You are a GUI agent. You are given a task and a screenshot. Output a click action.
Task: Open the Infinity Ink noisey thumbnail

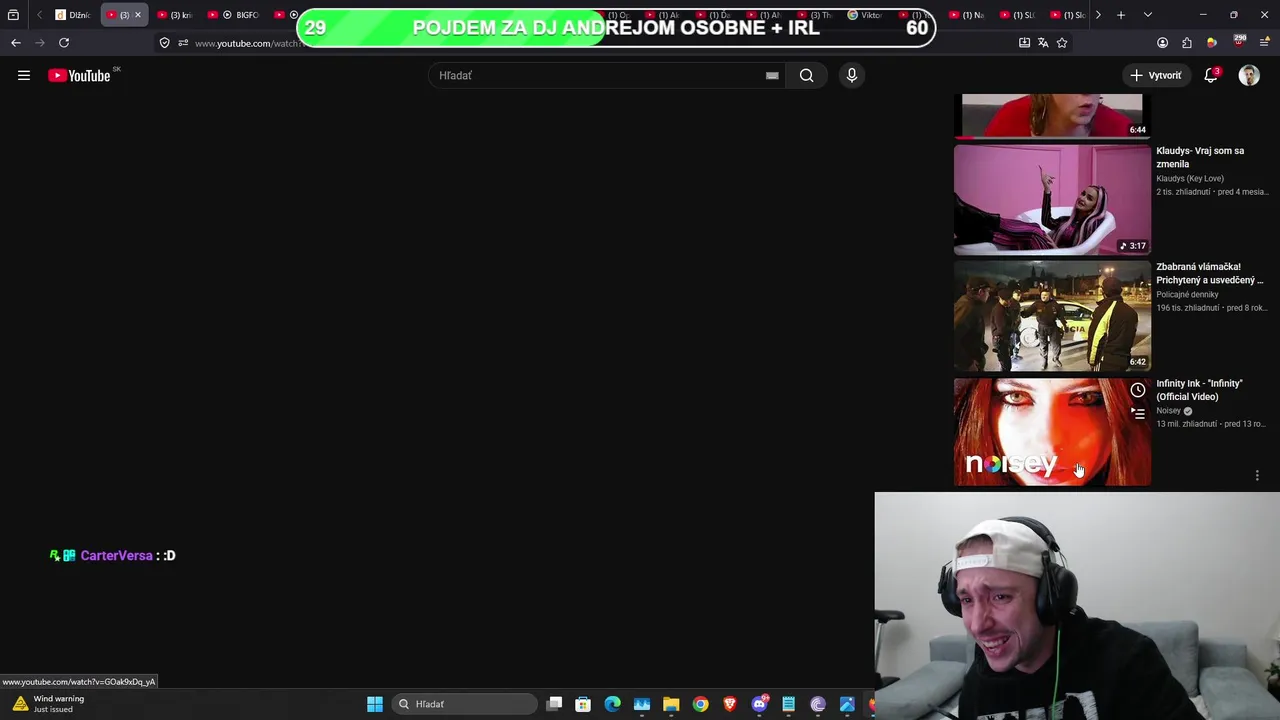tap(1052, 432)
